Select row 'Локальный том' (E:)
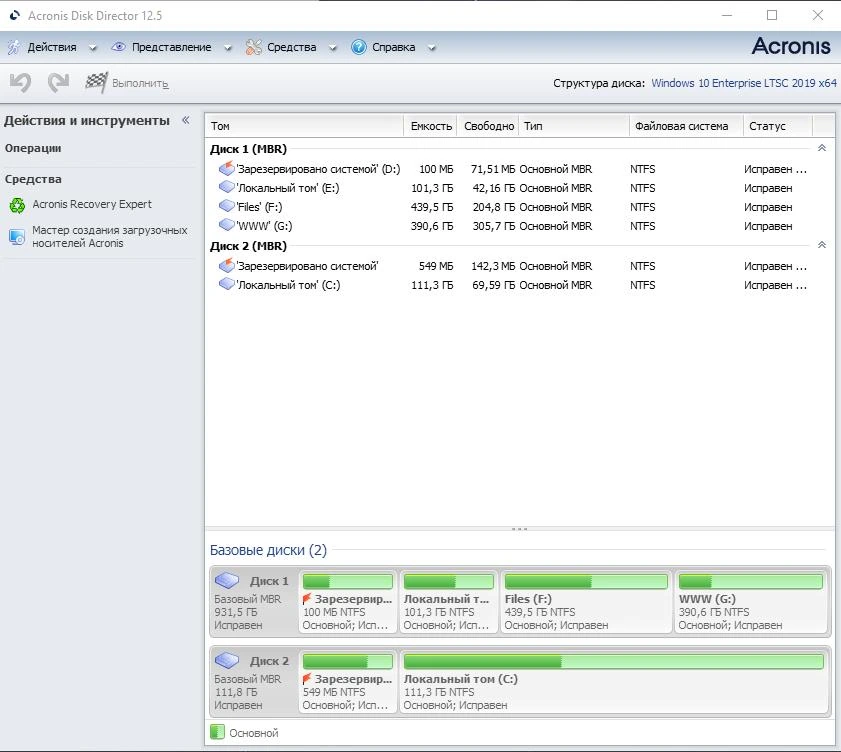The height and width of the screenshot is (752, 841). [x=510, y=188]
